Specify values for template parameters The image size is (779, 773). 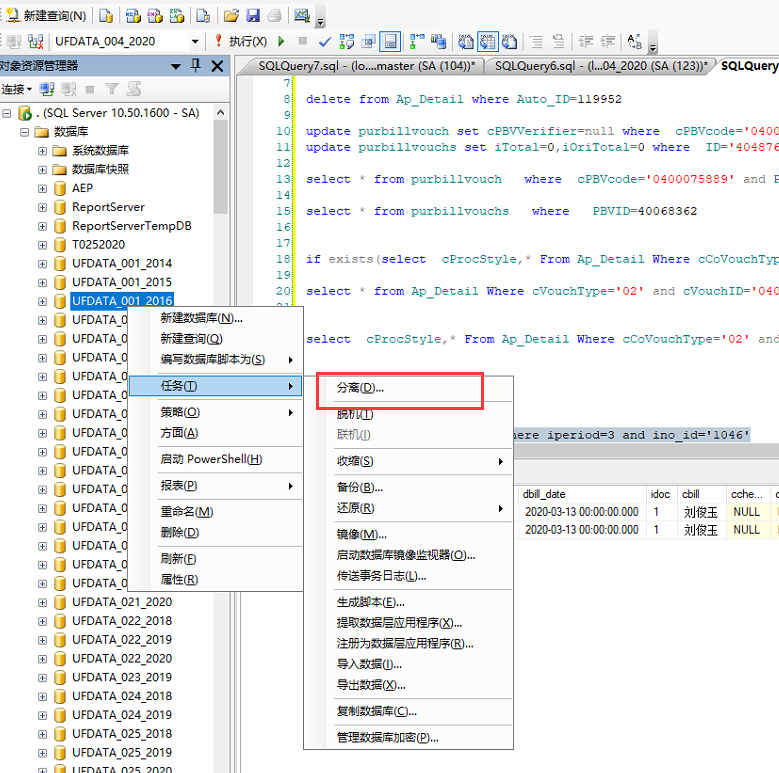[x=634, y=42]
